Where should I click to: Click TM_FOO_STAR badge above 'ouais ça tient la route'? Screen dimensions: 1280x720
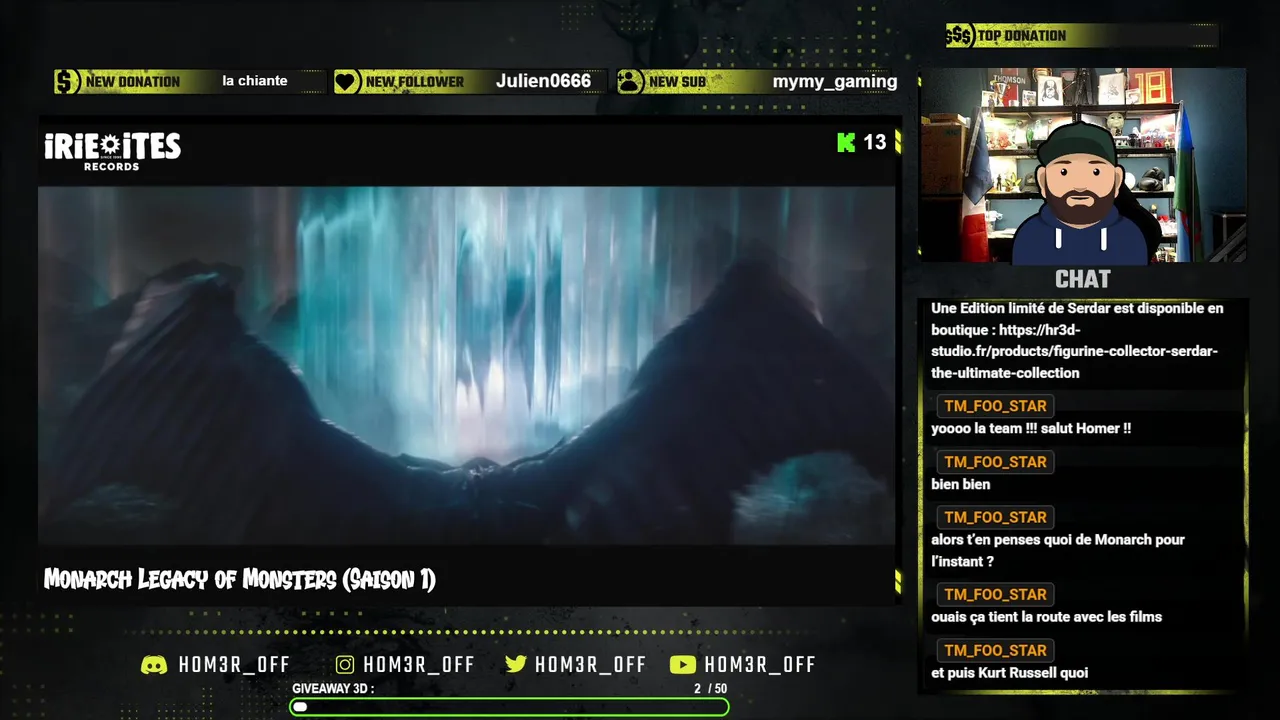pos(995,594)
